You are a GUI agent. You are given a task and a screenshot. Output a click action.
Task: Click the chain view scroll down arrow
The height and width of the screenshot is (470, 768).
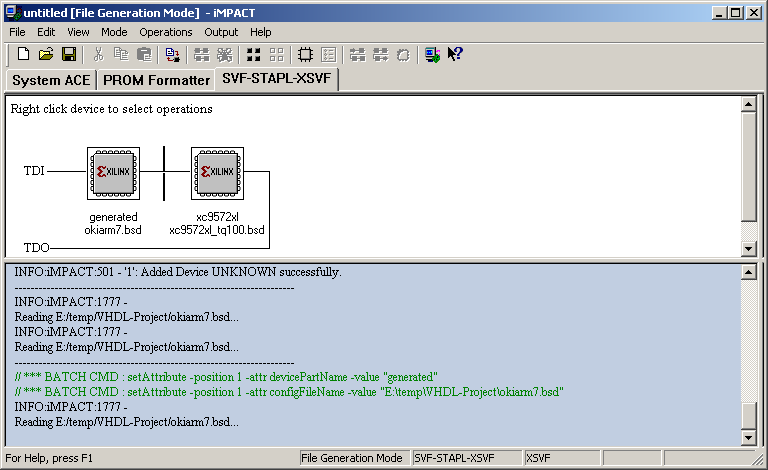coord(748,248)
